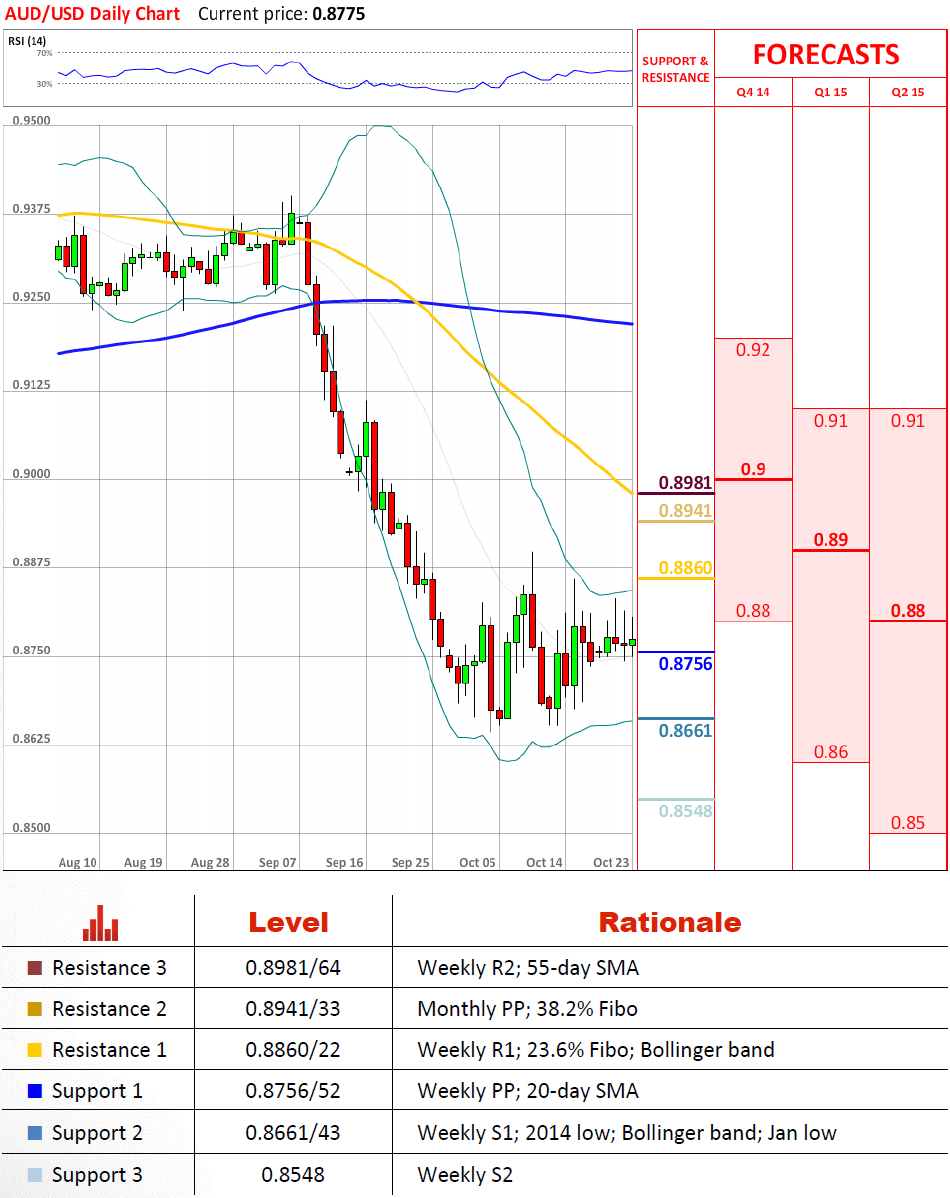950x1198 pixels.
Task: Click the level cell 0.8941/33
Action: pos(293,1009)
